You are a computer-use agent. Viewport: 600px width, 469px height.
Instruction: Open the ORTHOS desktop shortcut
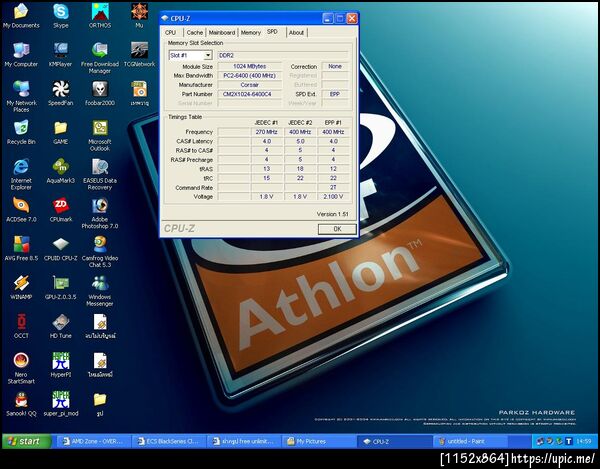point(100,15)
